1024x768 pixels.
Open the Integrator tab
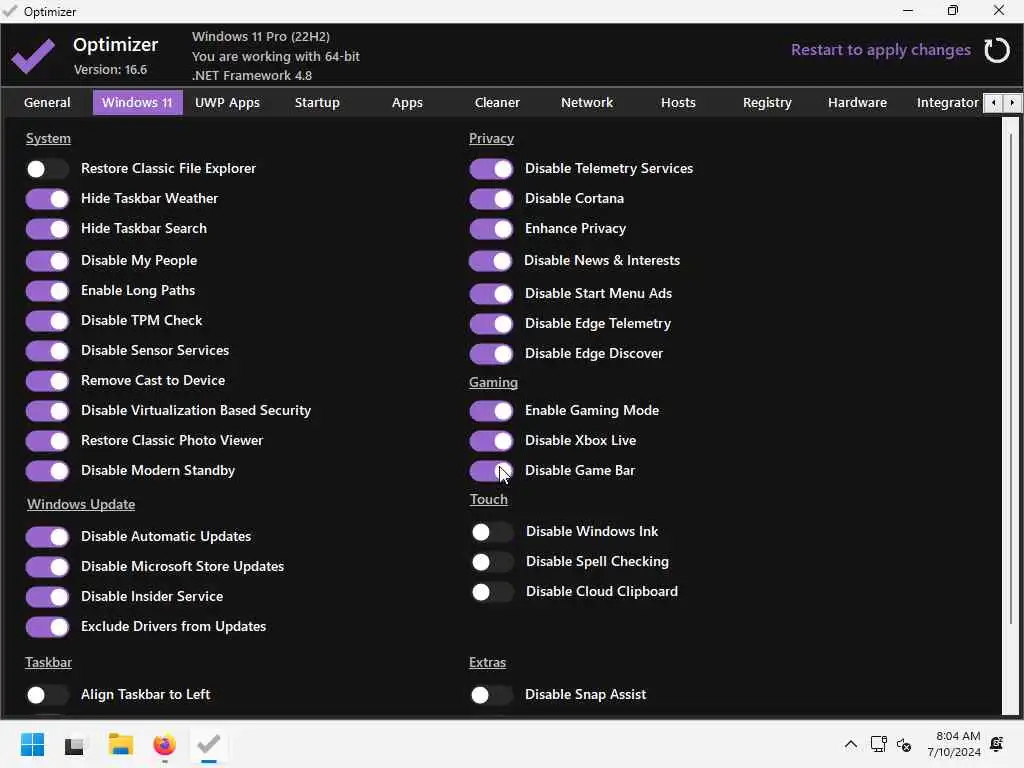(x=948, y=103)
